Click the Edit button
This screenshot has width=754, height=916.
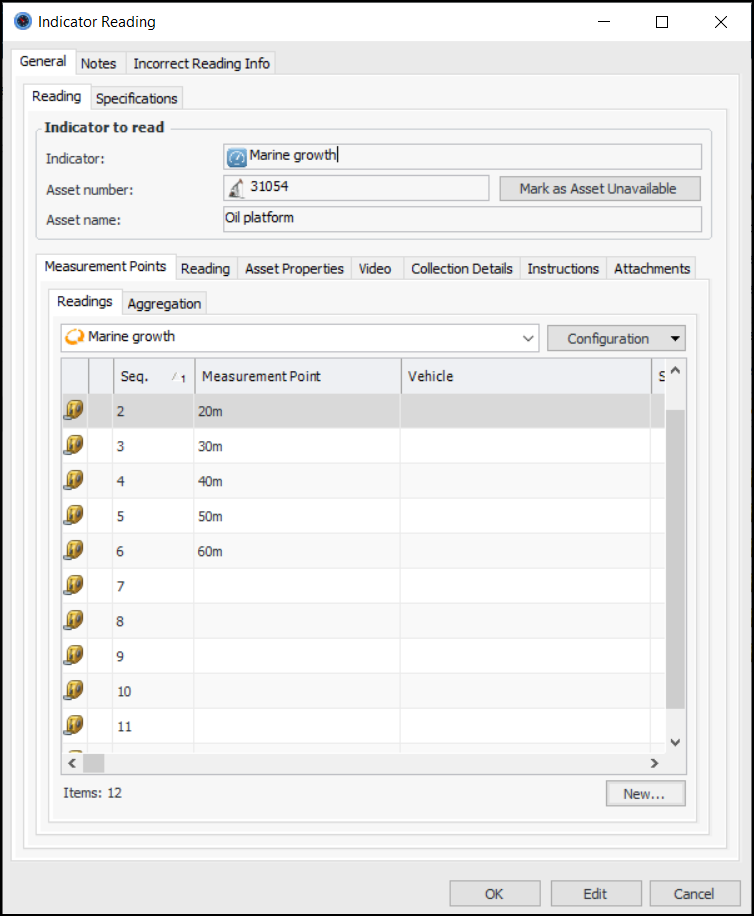click(596, 894)
